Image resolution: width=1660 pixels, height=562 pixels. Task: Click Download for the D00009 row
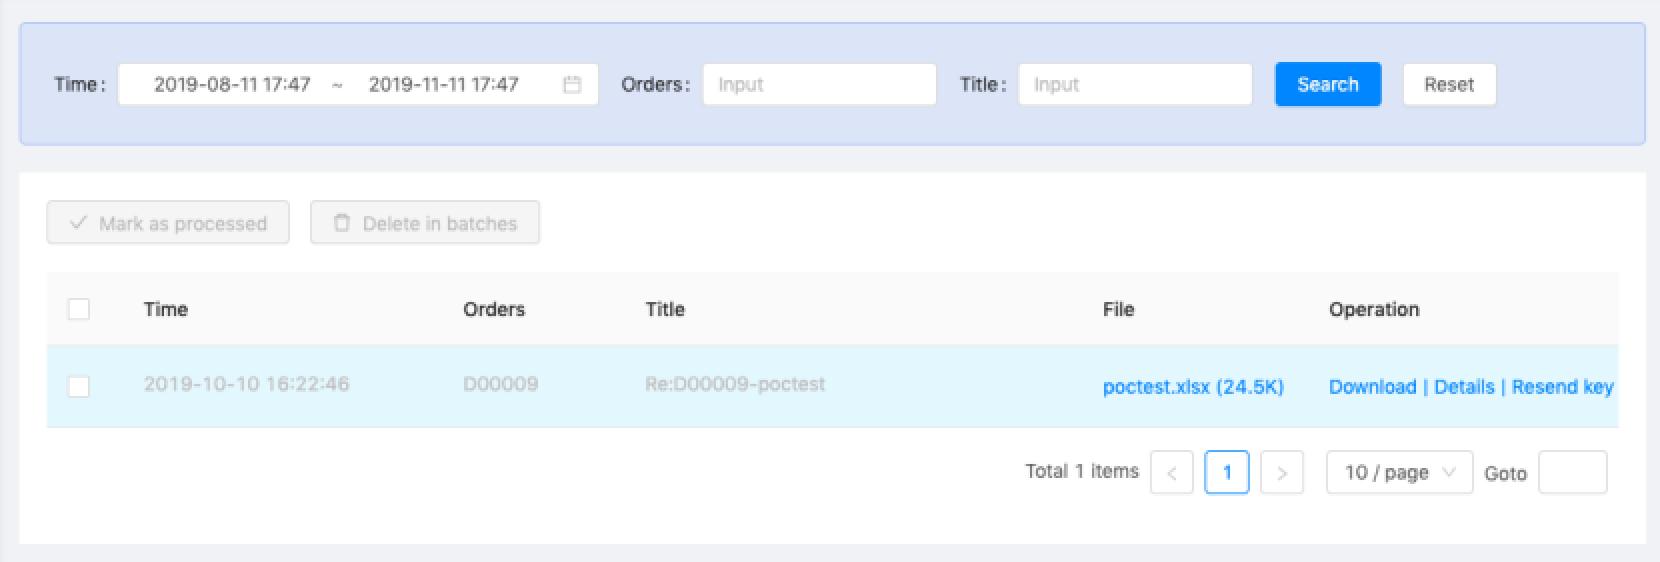(1372, 387)
